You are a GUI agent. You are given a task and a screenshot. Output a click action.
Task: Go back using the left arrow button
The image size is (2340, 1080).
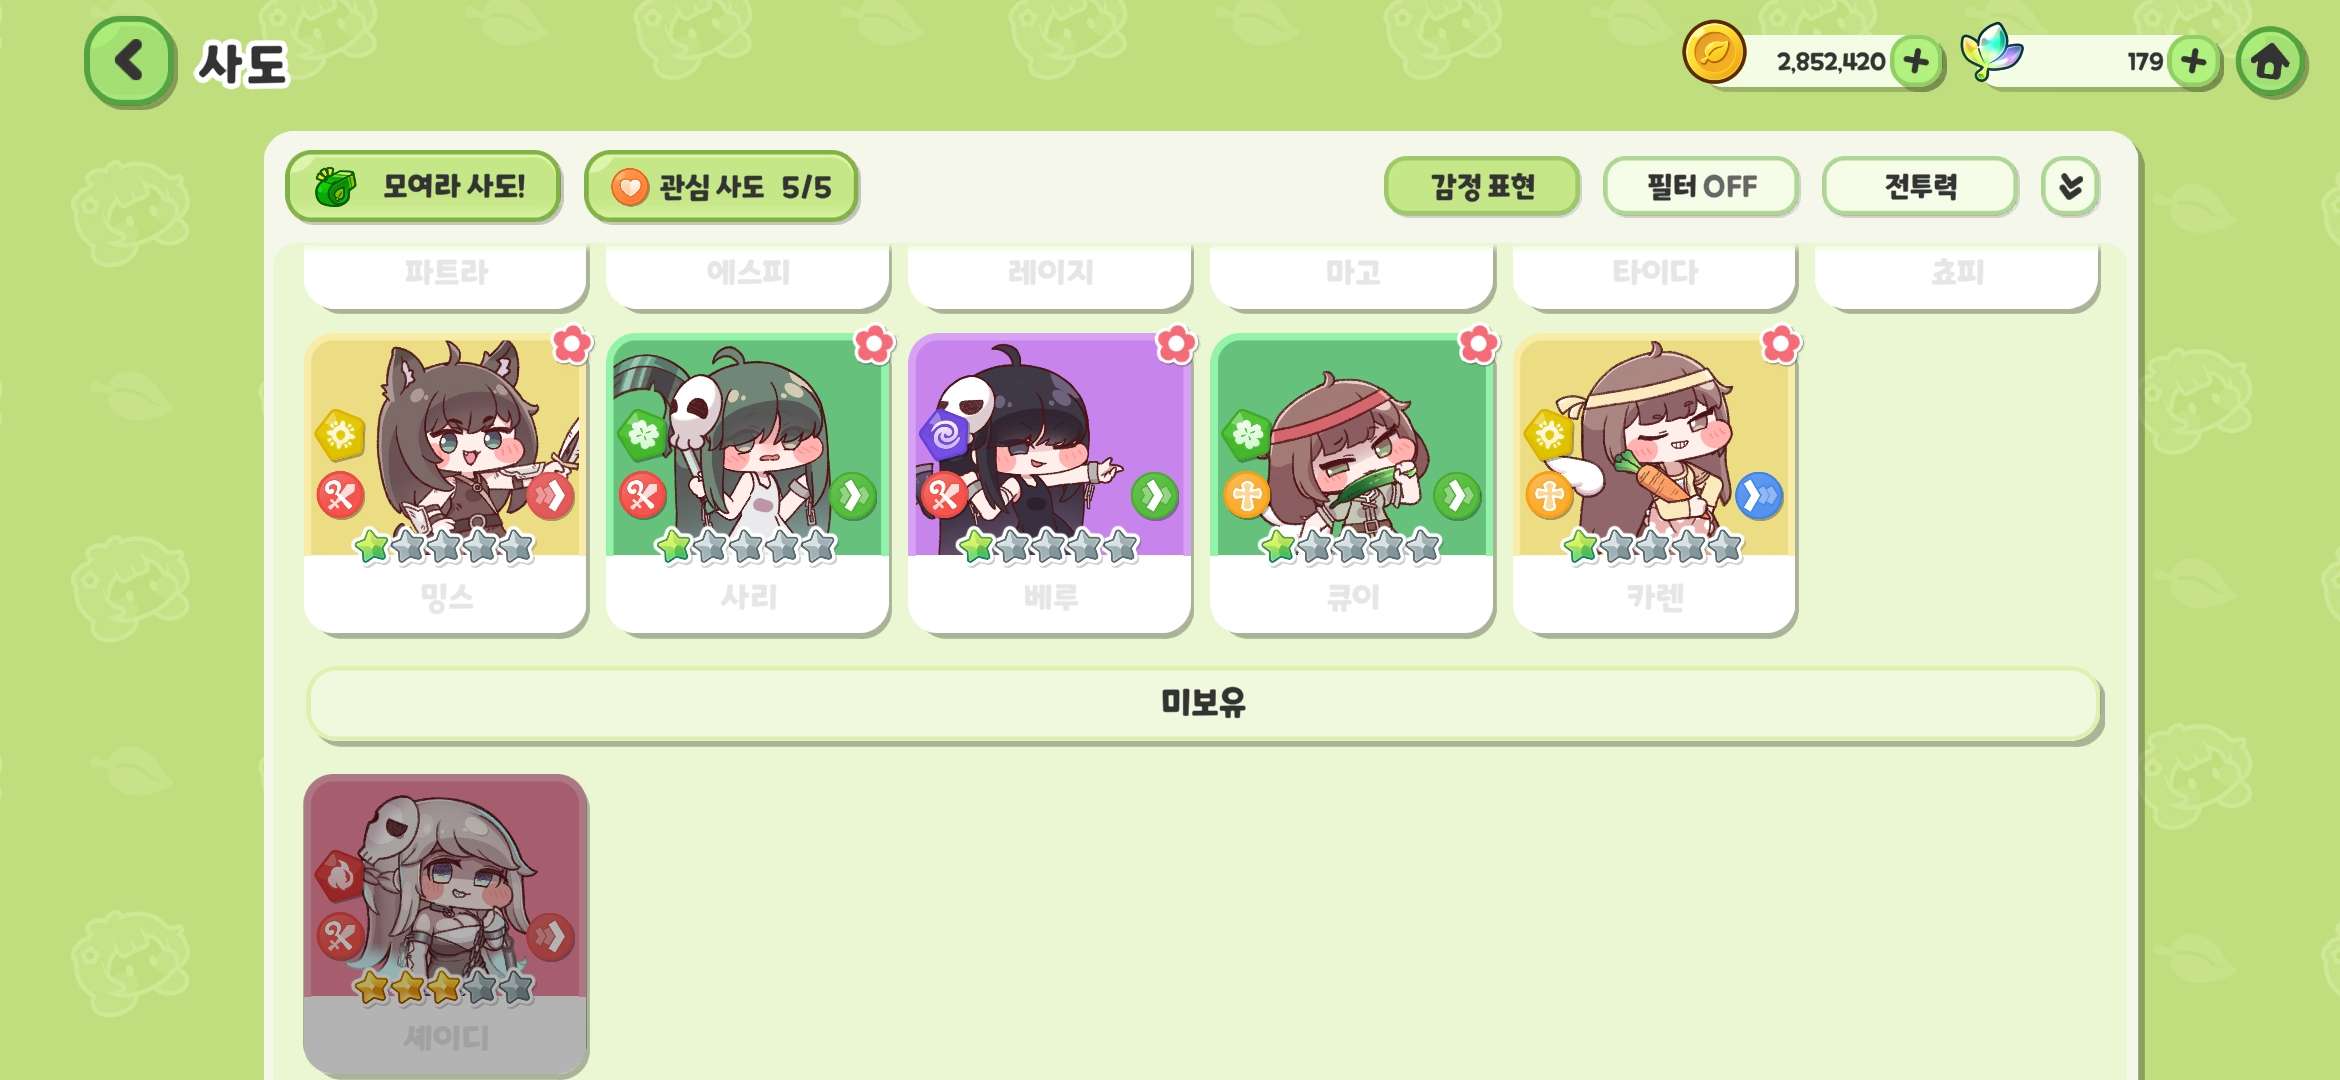coord(130,62)
